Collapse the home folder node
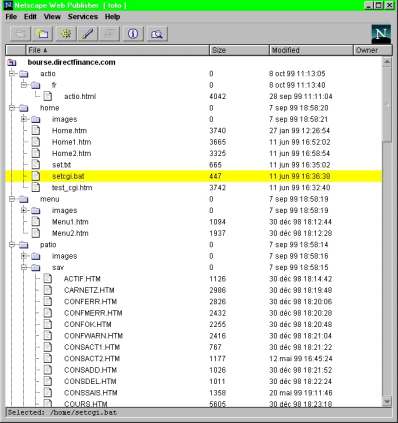 click(x=12, y=108)
